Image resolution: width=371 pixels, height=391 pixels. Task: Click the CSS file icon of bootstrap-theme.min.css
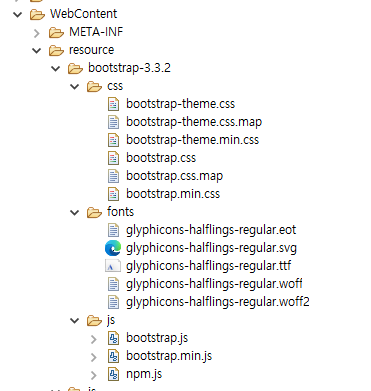pos(113,140)
